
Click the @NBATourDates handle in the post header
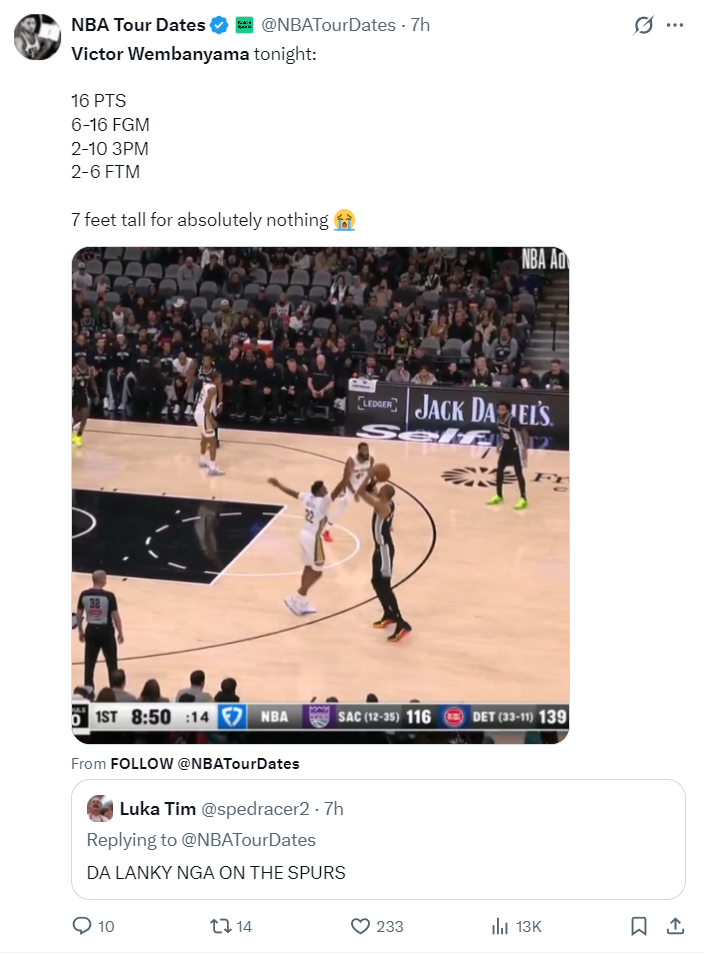click(x=329, y=25)
